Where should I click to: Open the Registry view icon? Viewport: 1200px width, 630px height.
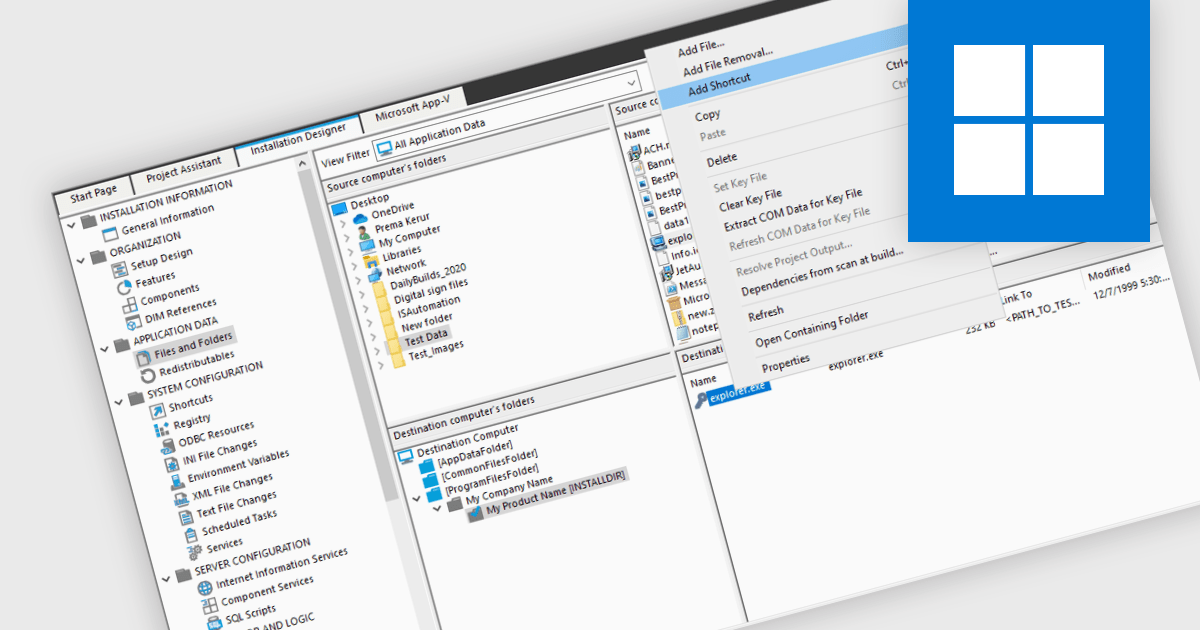coord(161,429)
